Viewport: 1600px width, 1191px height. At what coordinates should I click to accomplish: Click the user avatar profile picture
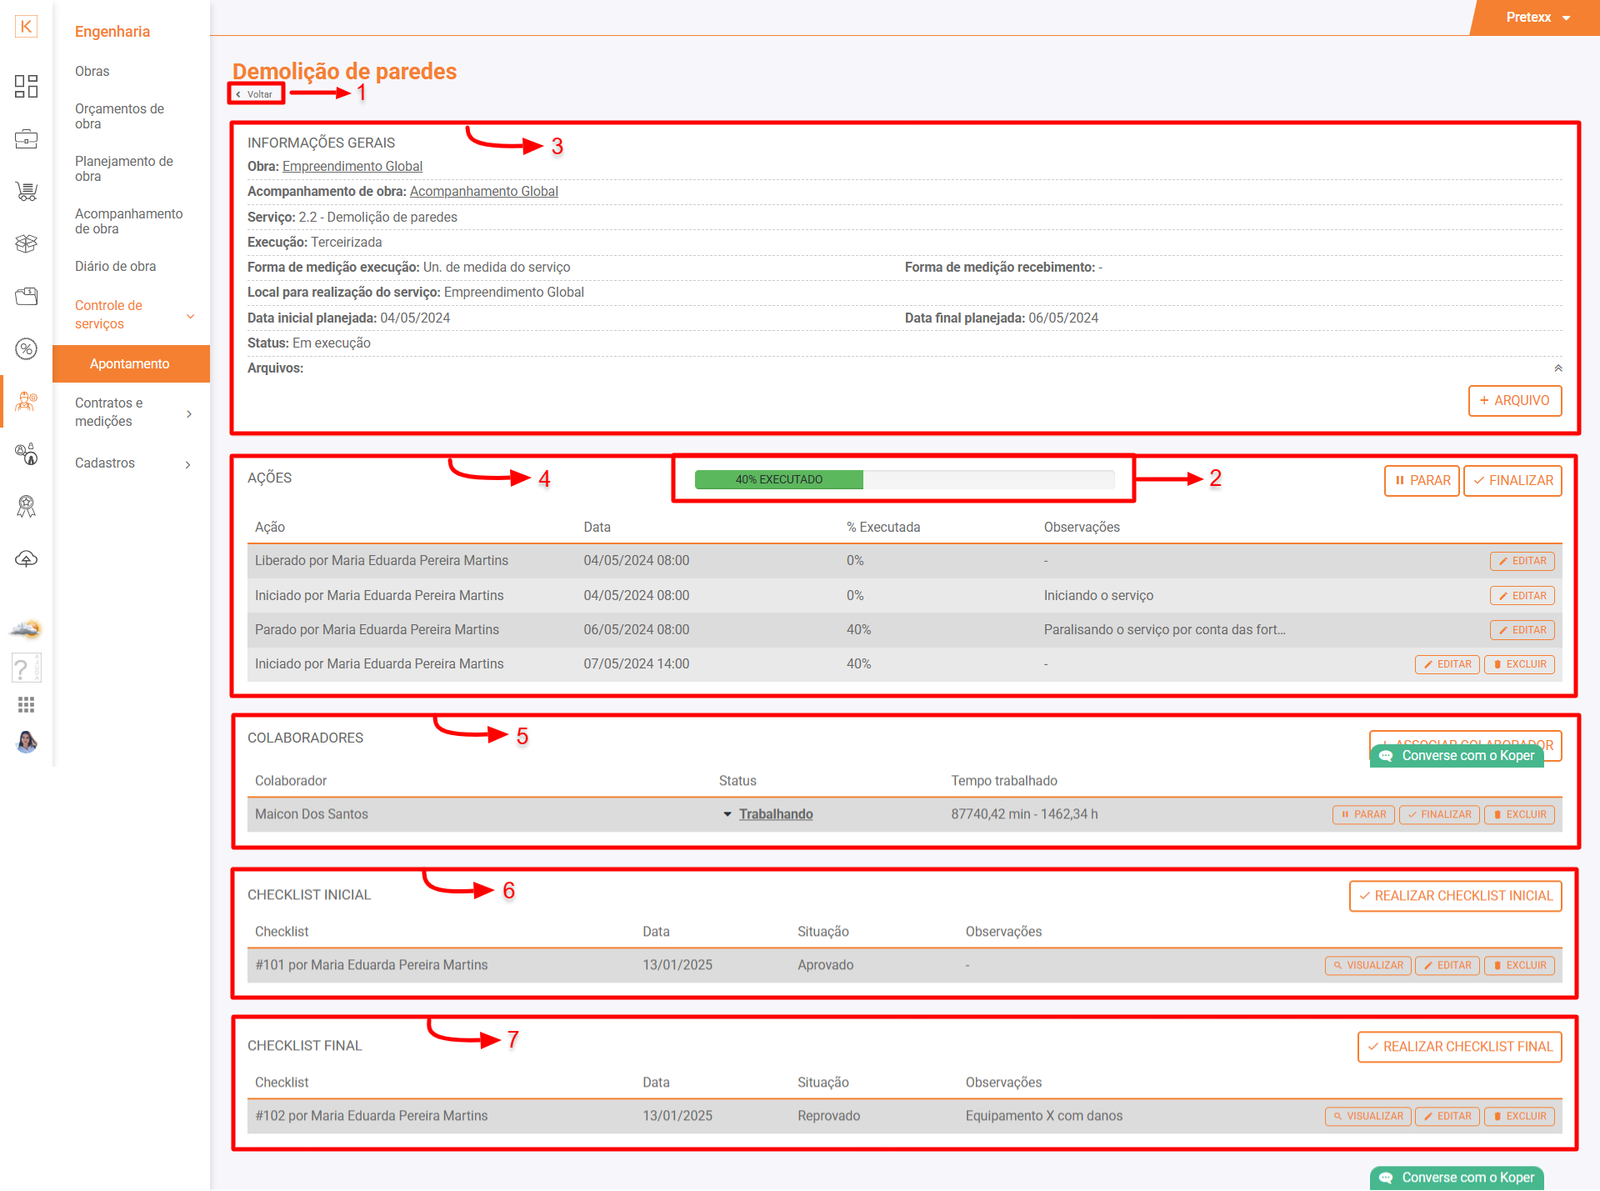(26, 742)
